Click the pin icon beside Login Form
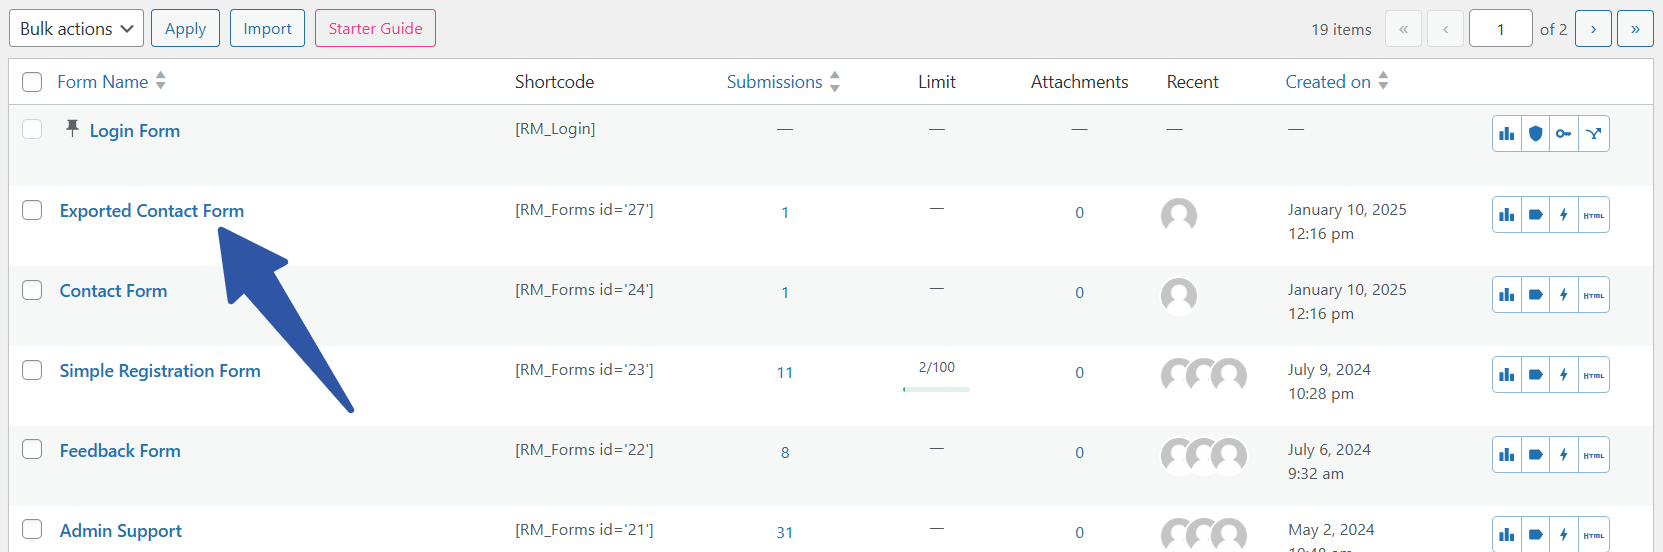 (x=72, y=128)
